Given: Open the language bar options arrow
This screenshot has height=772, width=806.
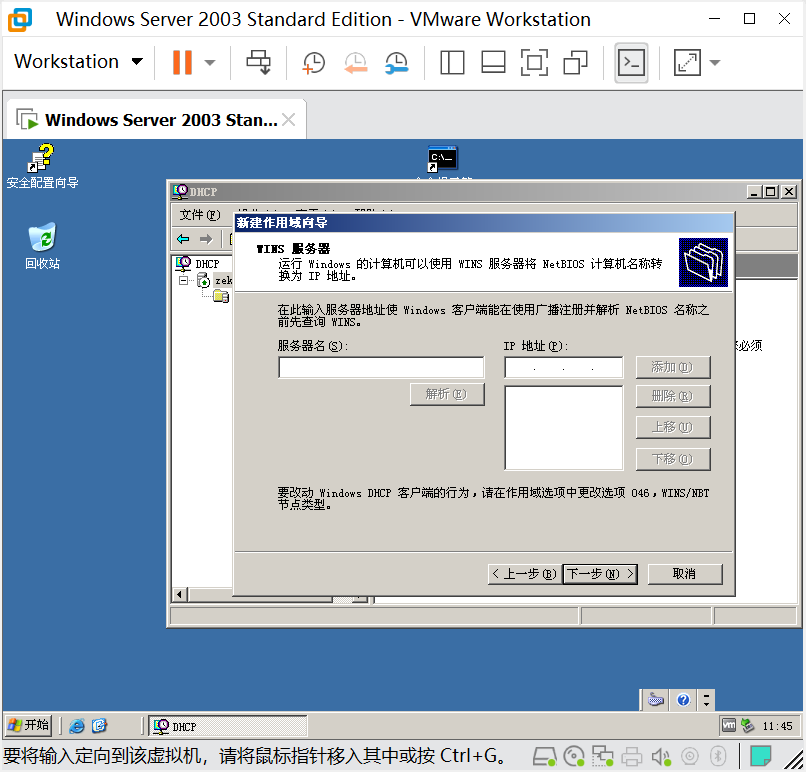Looking at the screenshot, I should (x=706, y=700).
